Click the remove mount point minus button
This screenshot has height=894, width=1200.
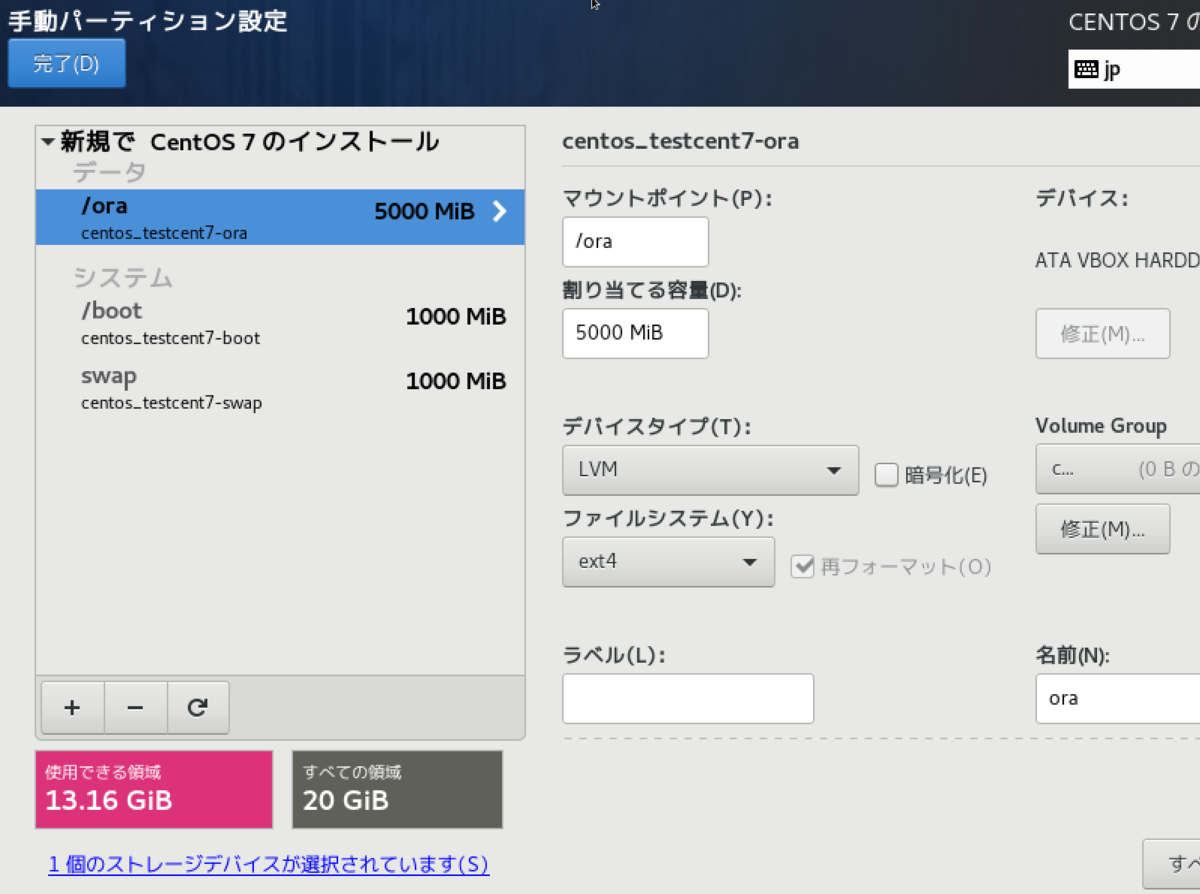coord(135,707)
